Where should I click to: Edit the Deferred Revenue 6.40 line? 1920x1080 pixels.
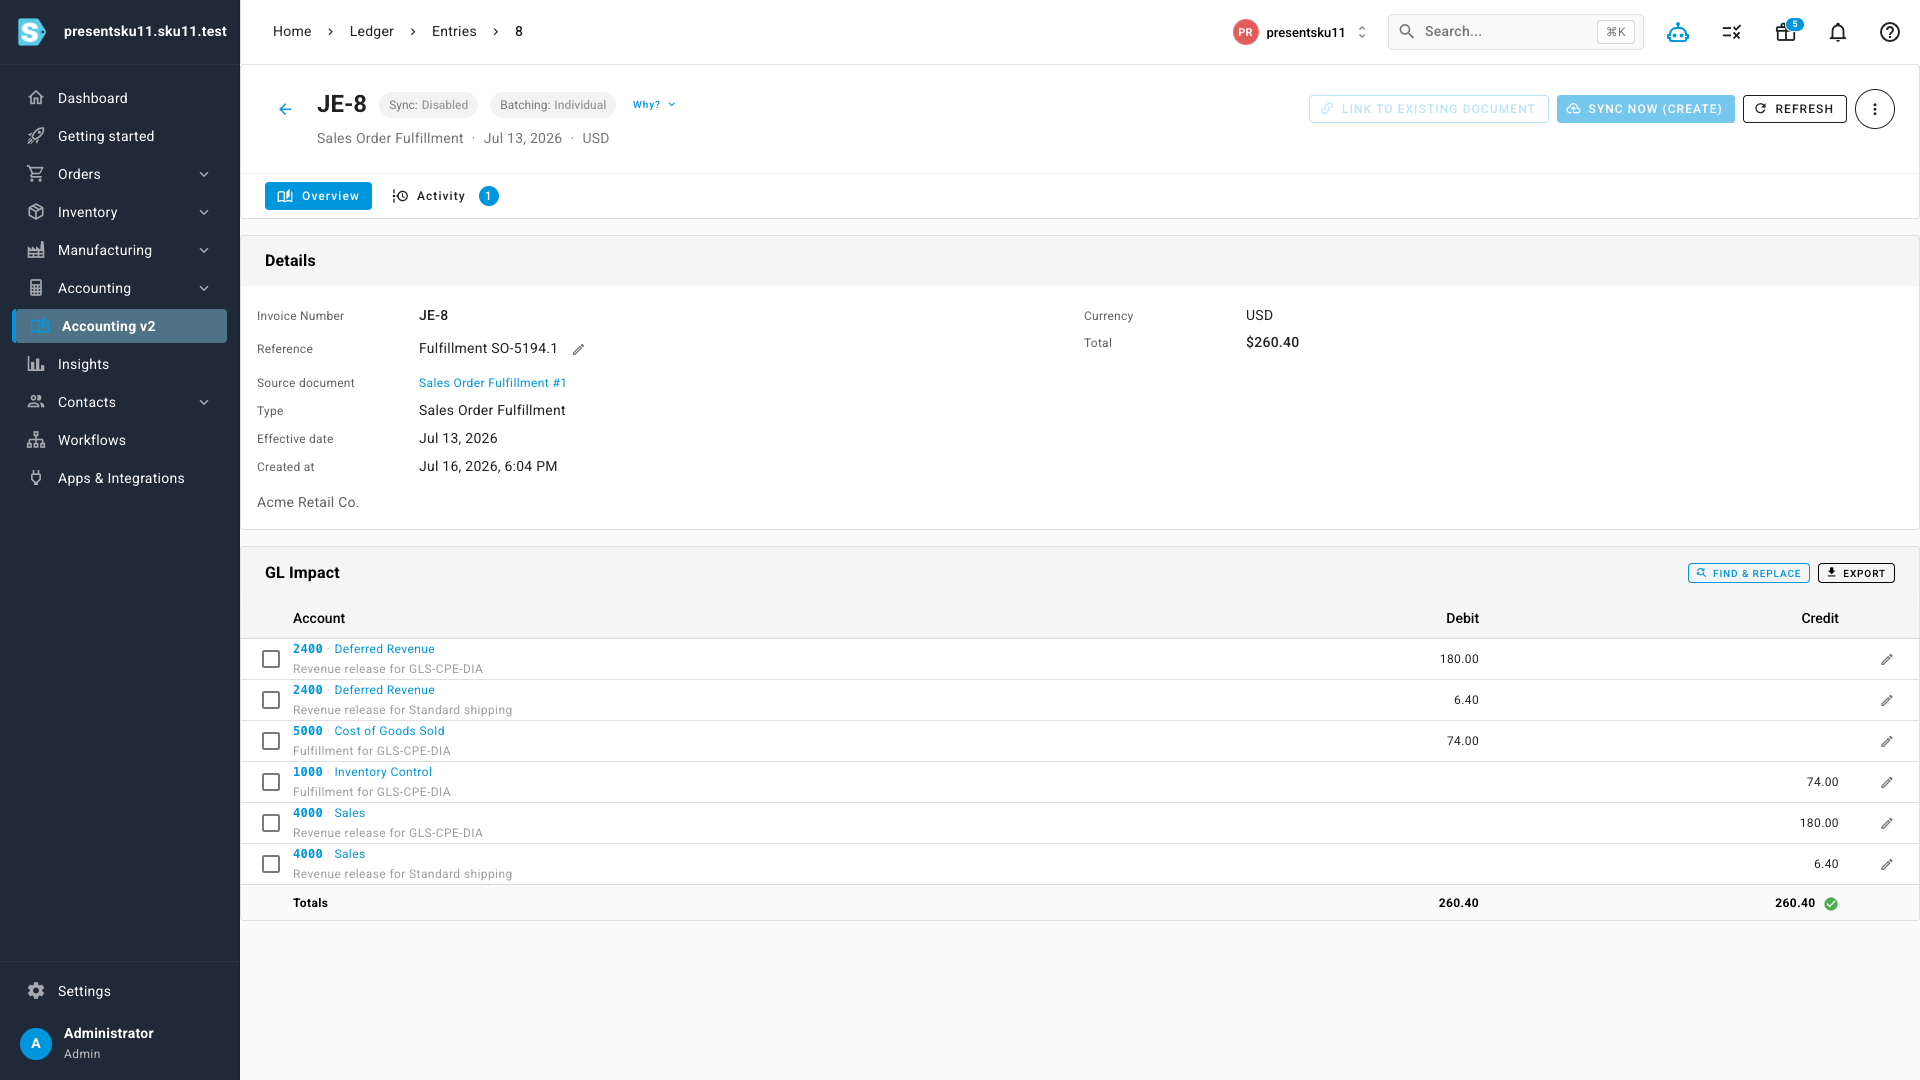coord(1887,700)
